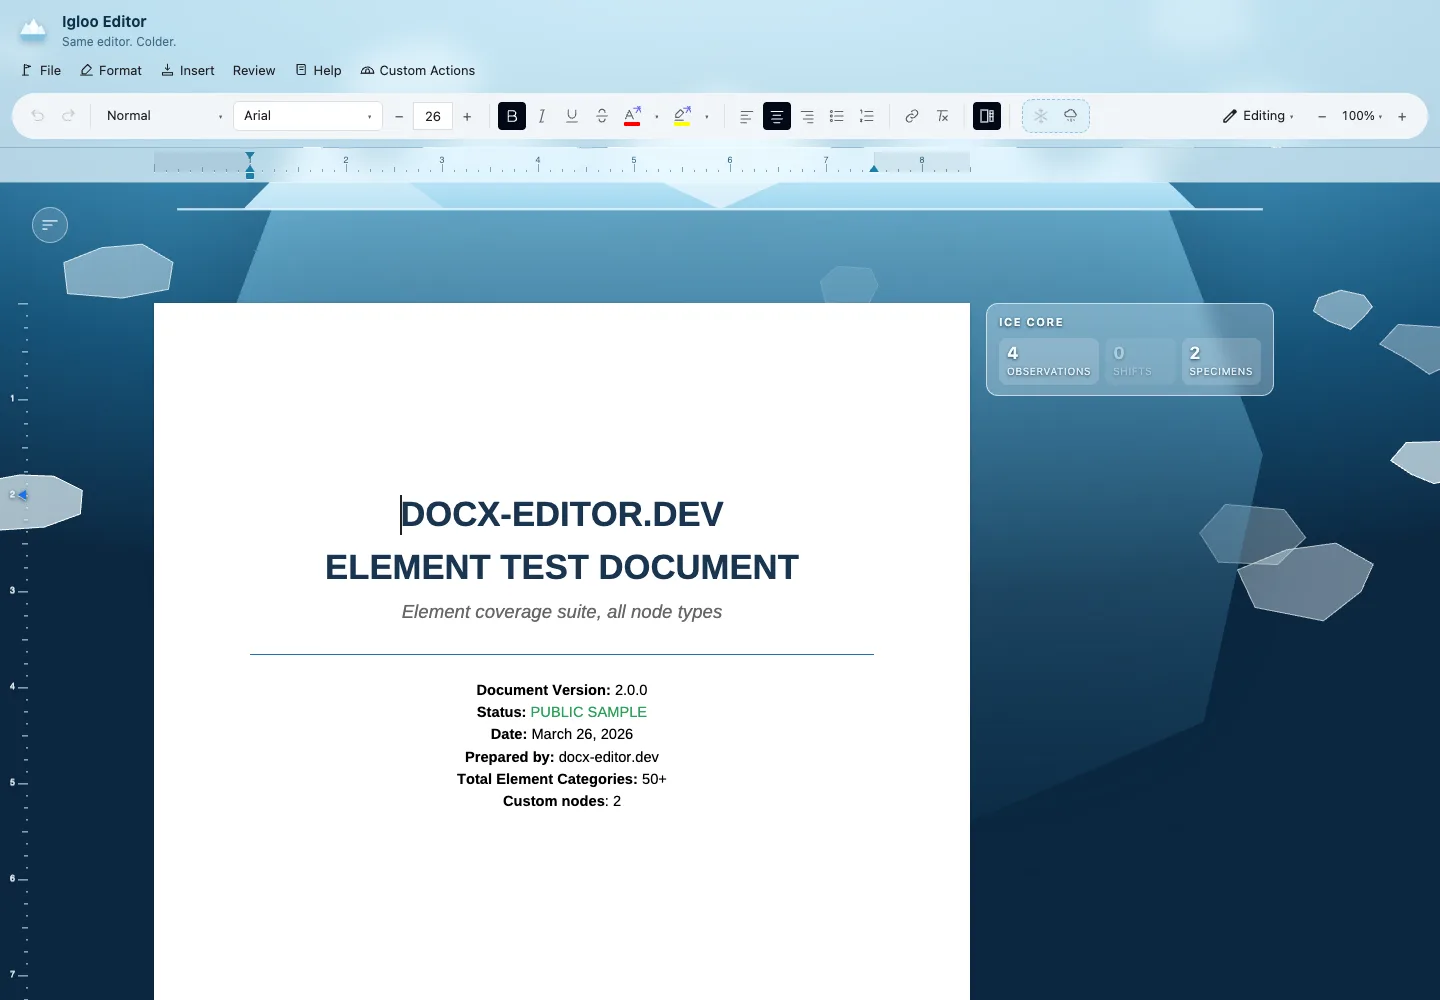Click the Igloo Editor logo icon

(x=33, y=30)
